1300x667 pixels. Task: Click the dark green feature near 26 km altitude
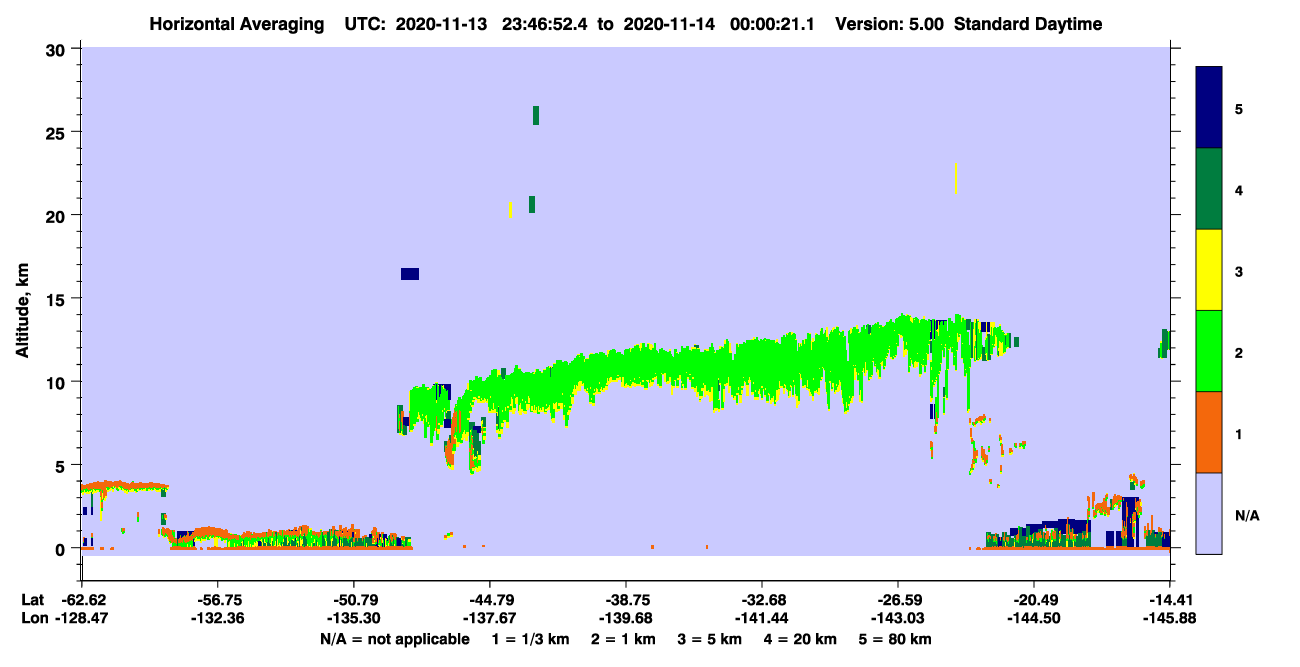pyautogui.click(x=536, y=115)
